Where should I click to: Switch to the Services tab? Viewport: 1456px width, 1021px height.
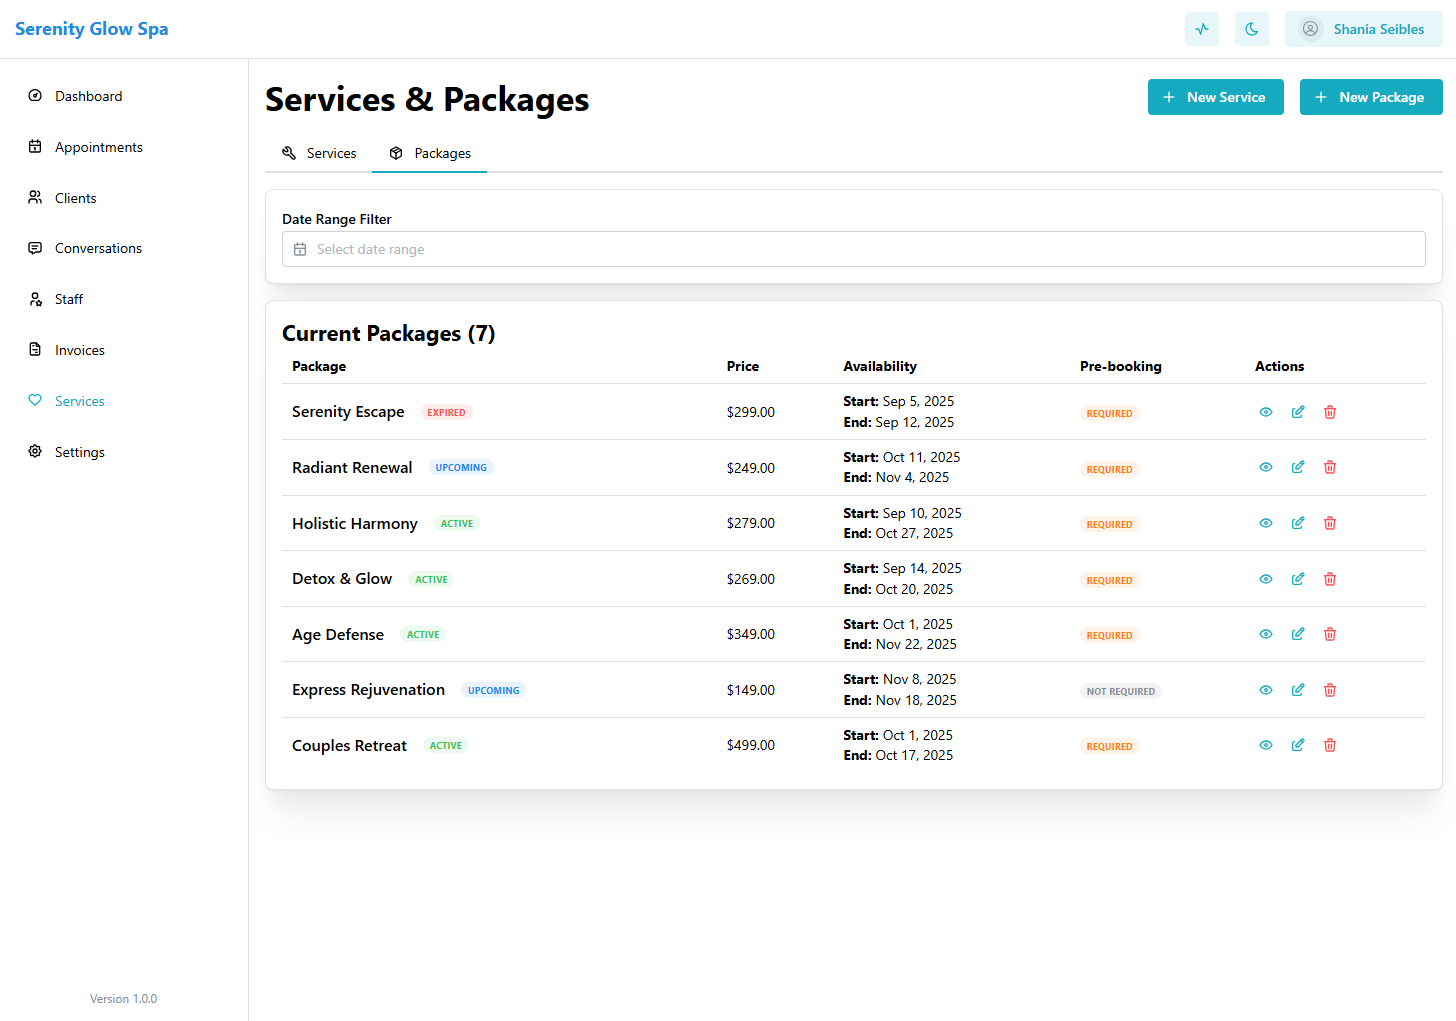319,153
